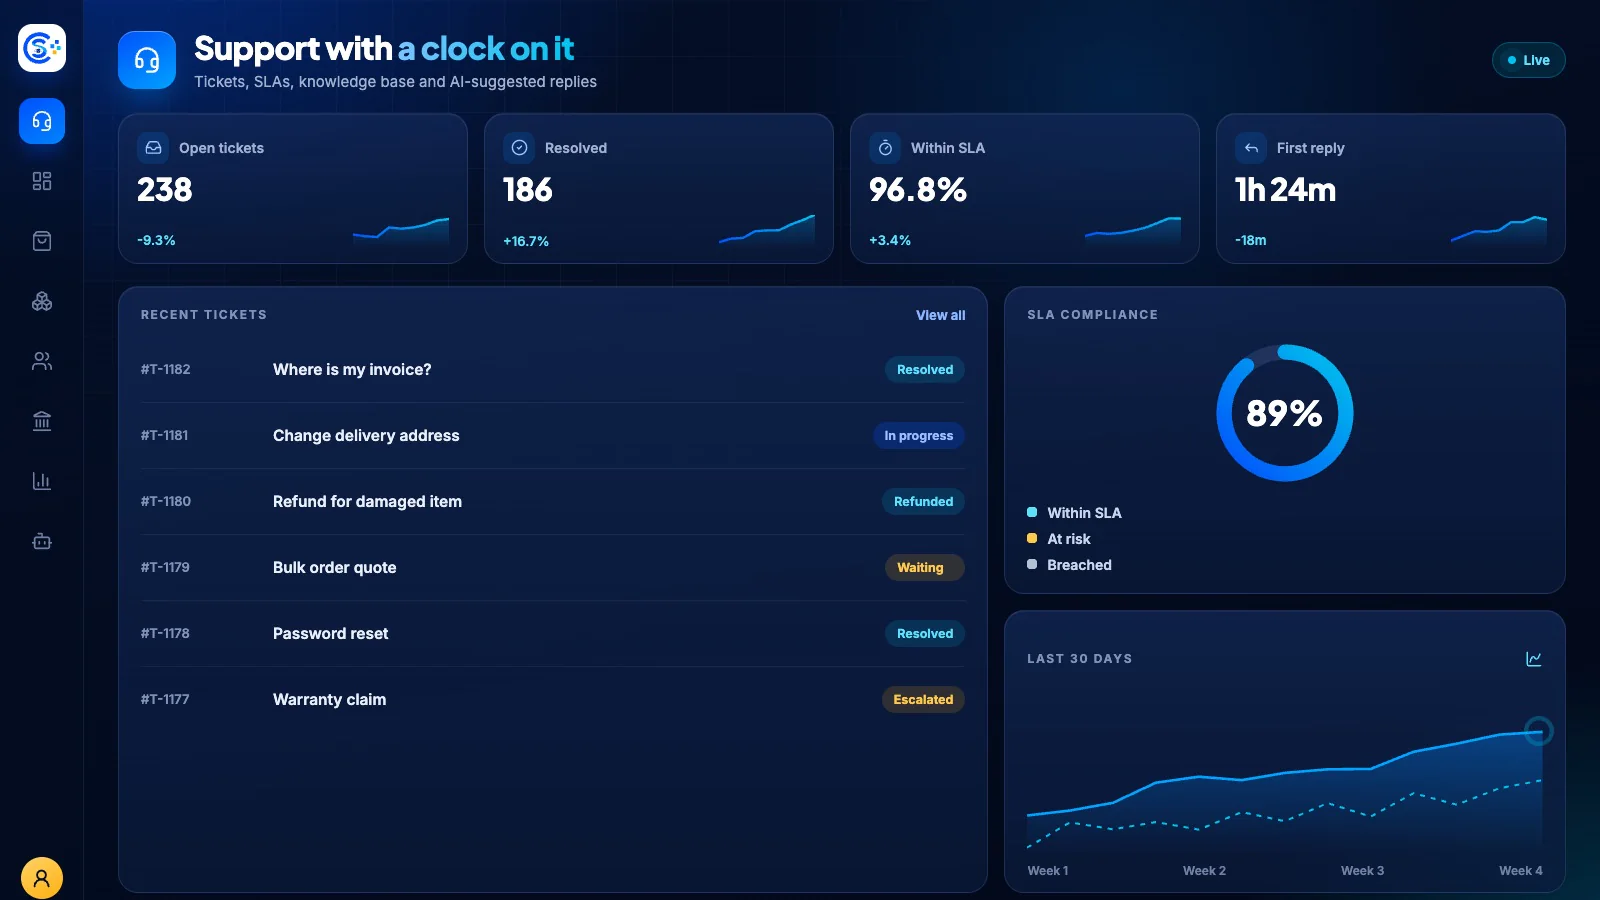Open ticket Warranty claim

pos(553,700)
